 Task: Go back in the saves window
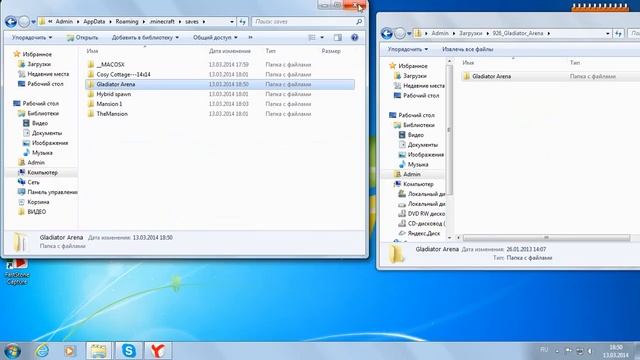(11, 22)
